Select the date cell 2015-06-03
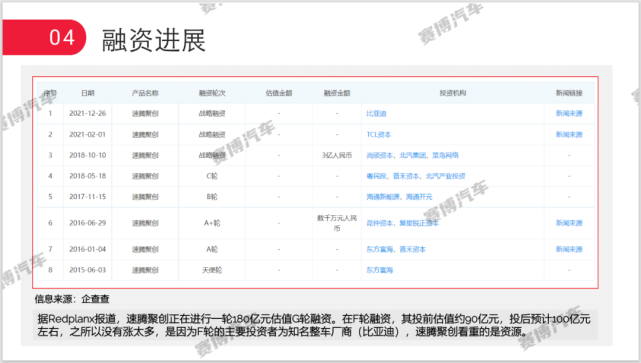Viewport: 641px width, 363px height. pos(87,270)
